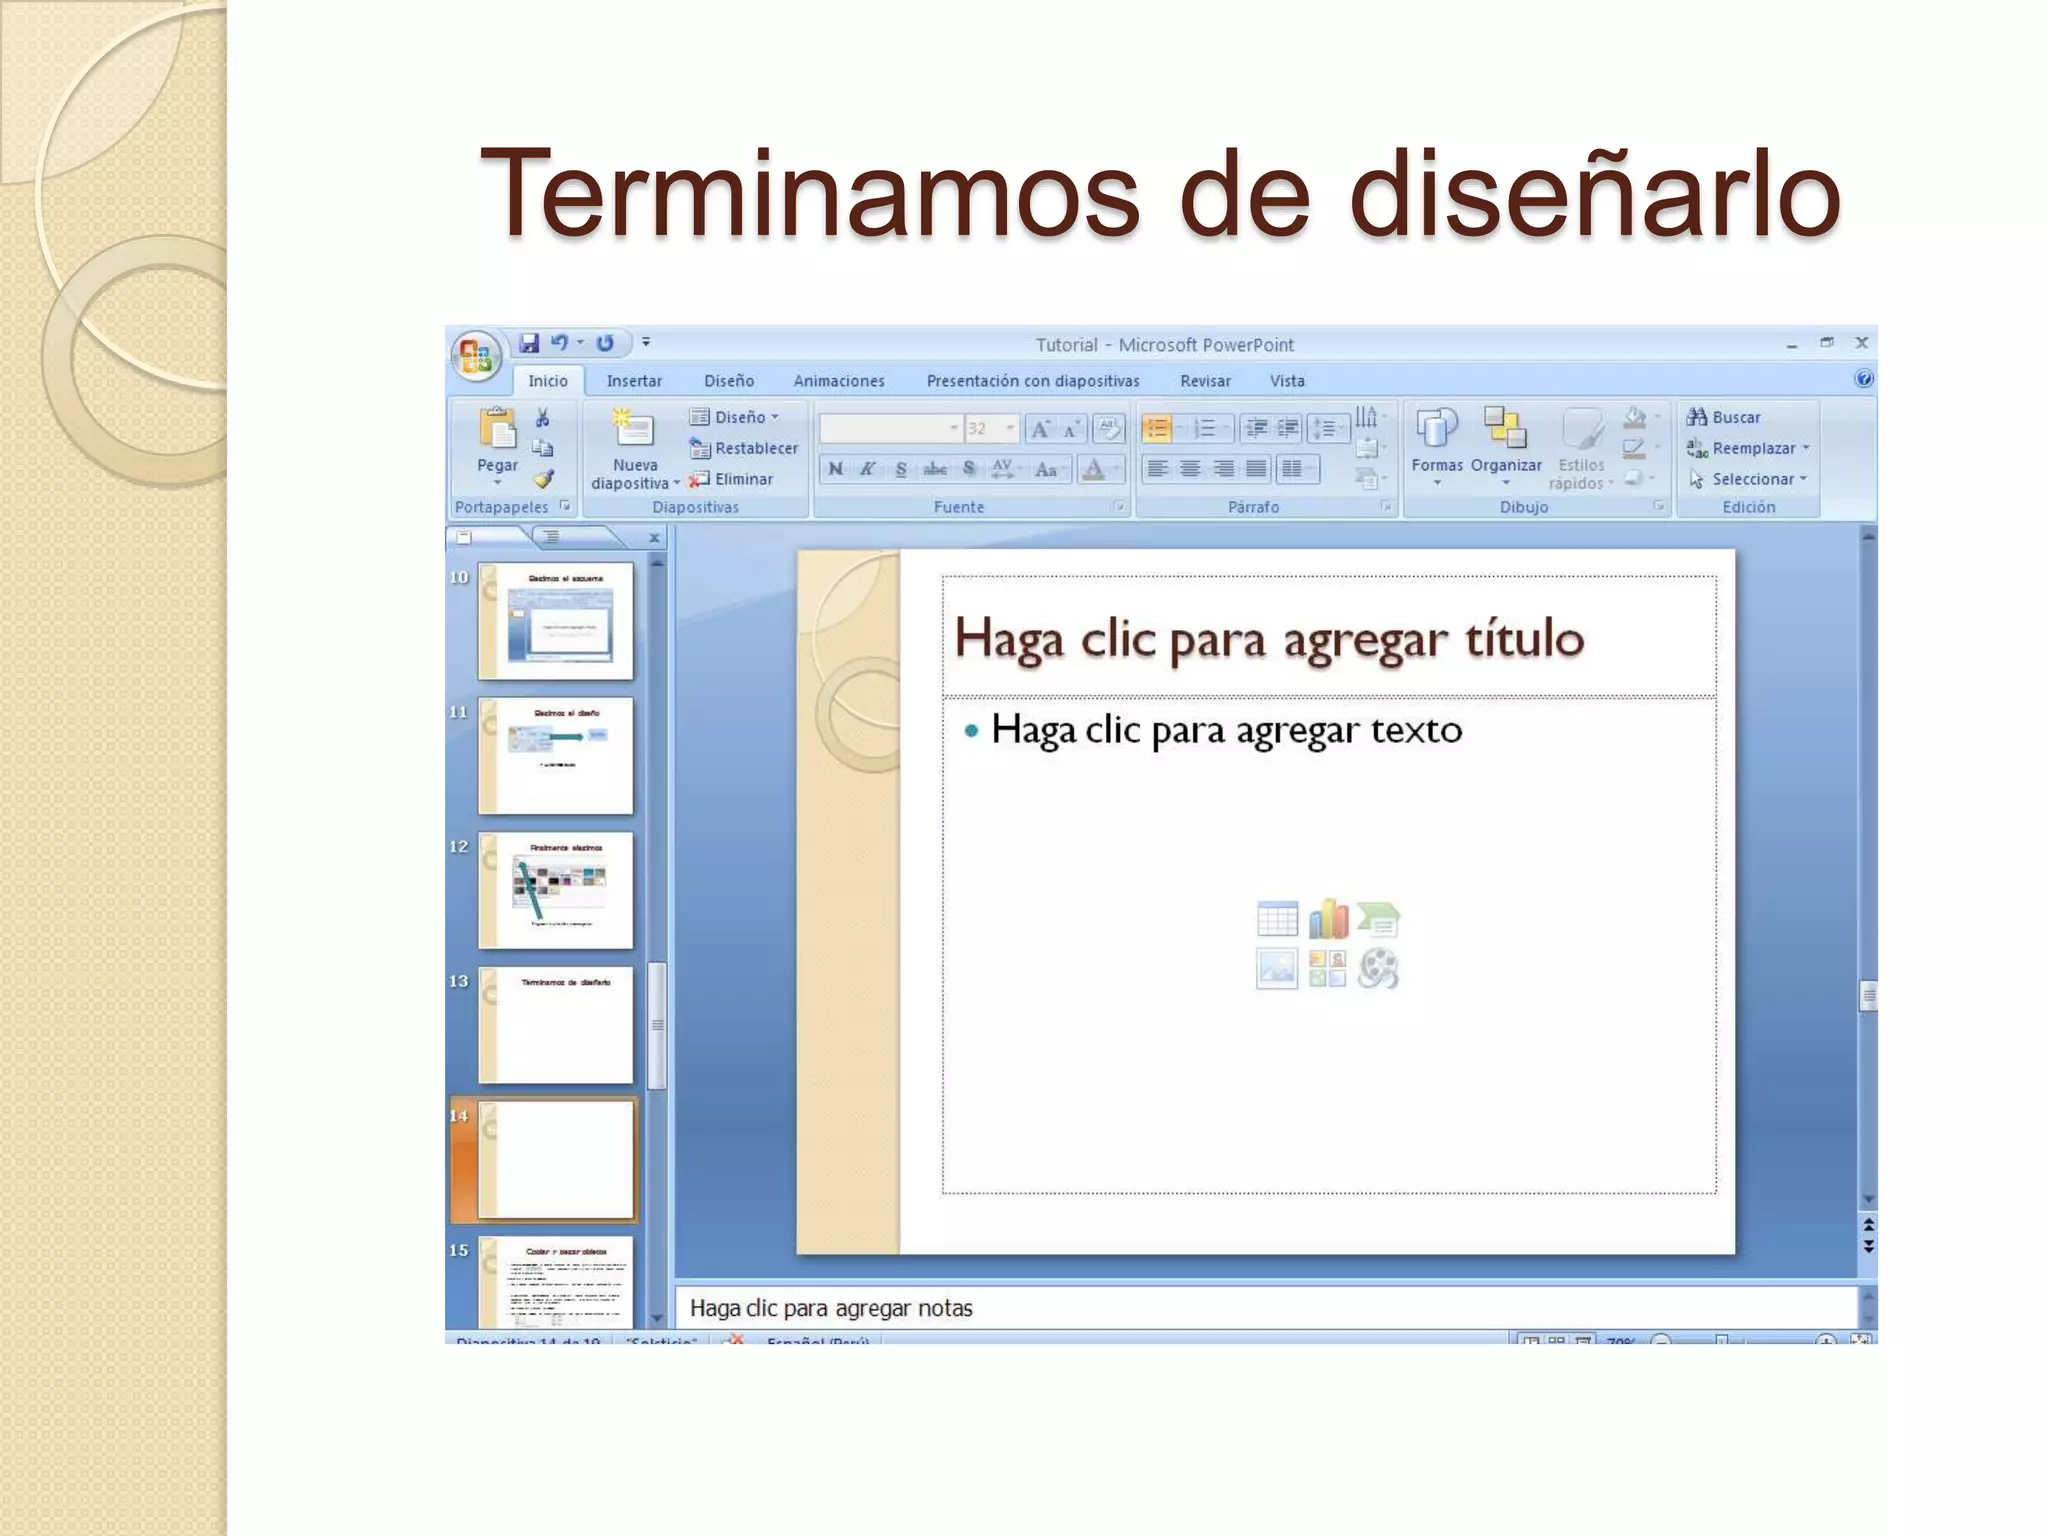Click the Save floppy disk icon

[x=529, y=343]
